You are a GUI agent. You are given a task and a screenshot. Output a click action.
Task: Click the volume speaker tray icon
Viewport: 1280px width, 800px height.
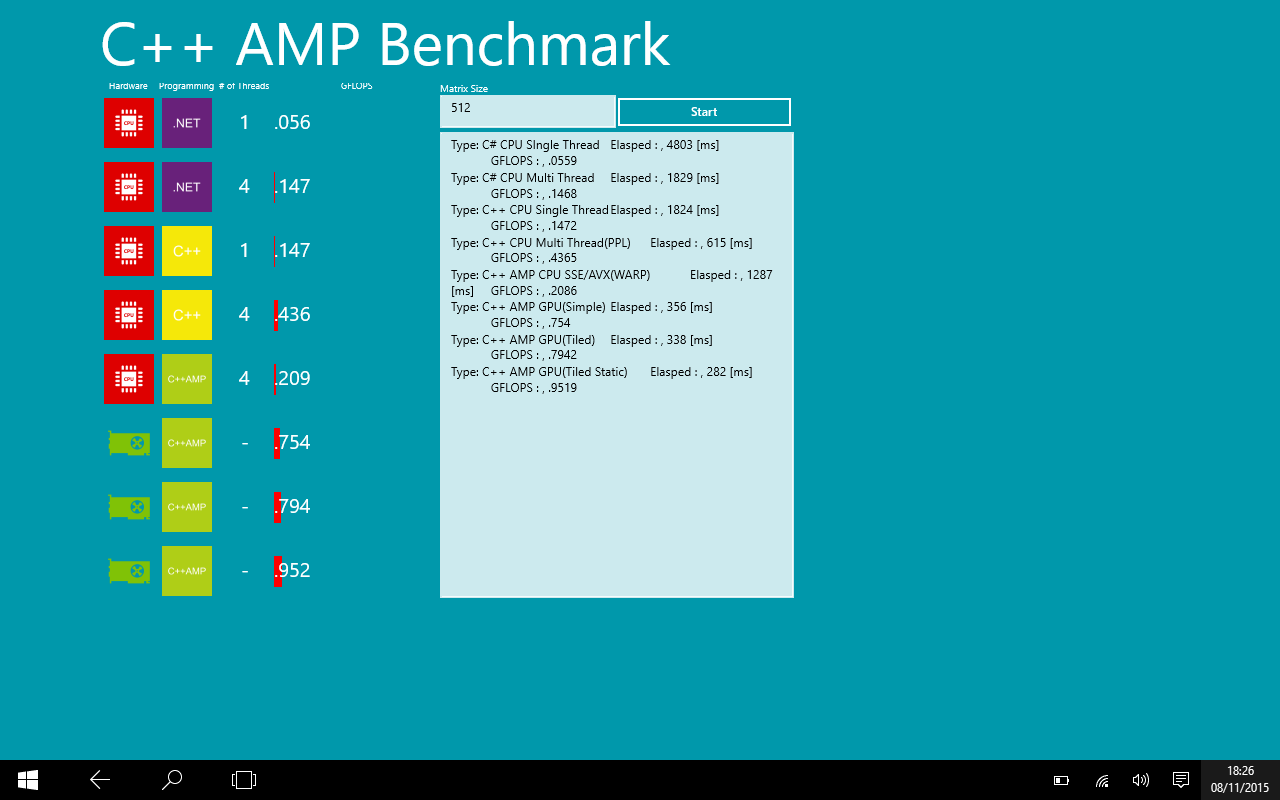point(1140,780)
